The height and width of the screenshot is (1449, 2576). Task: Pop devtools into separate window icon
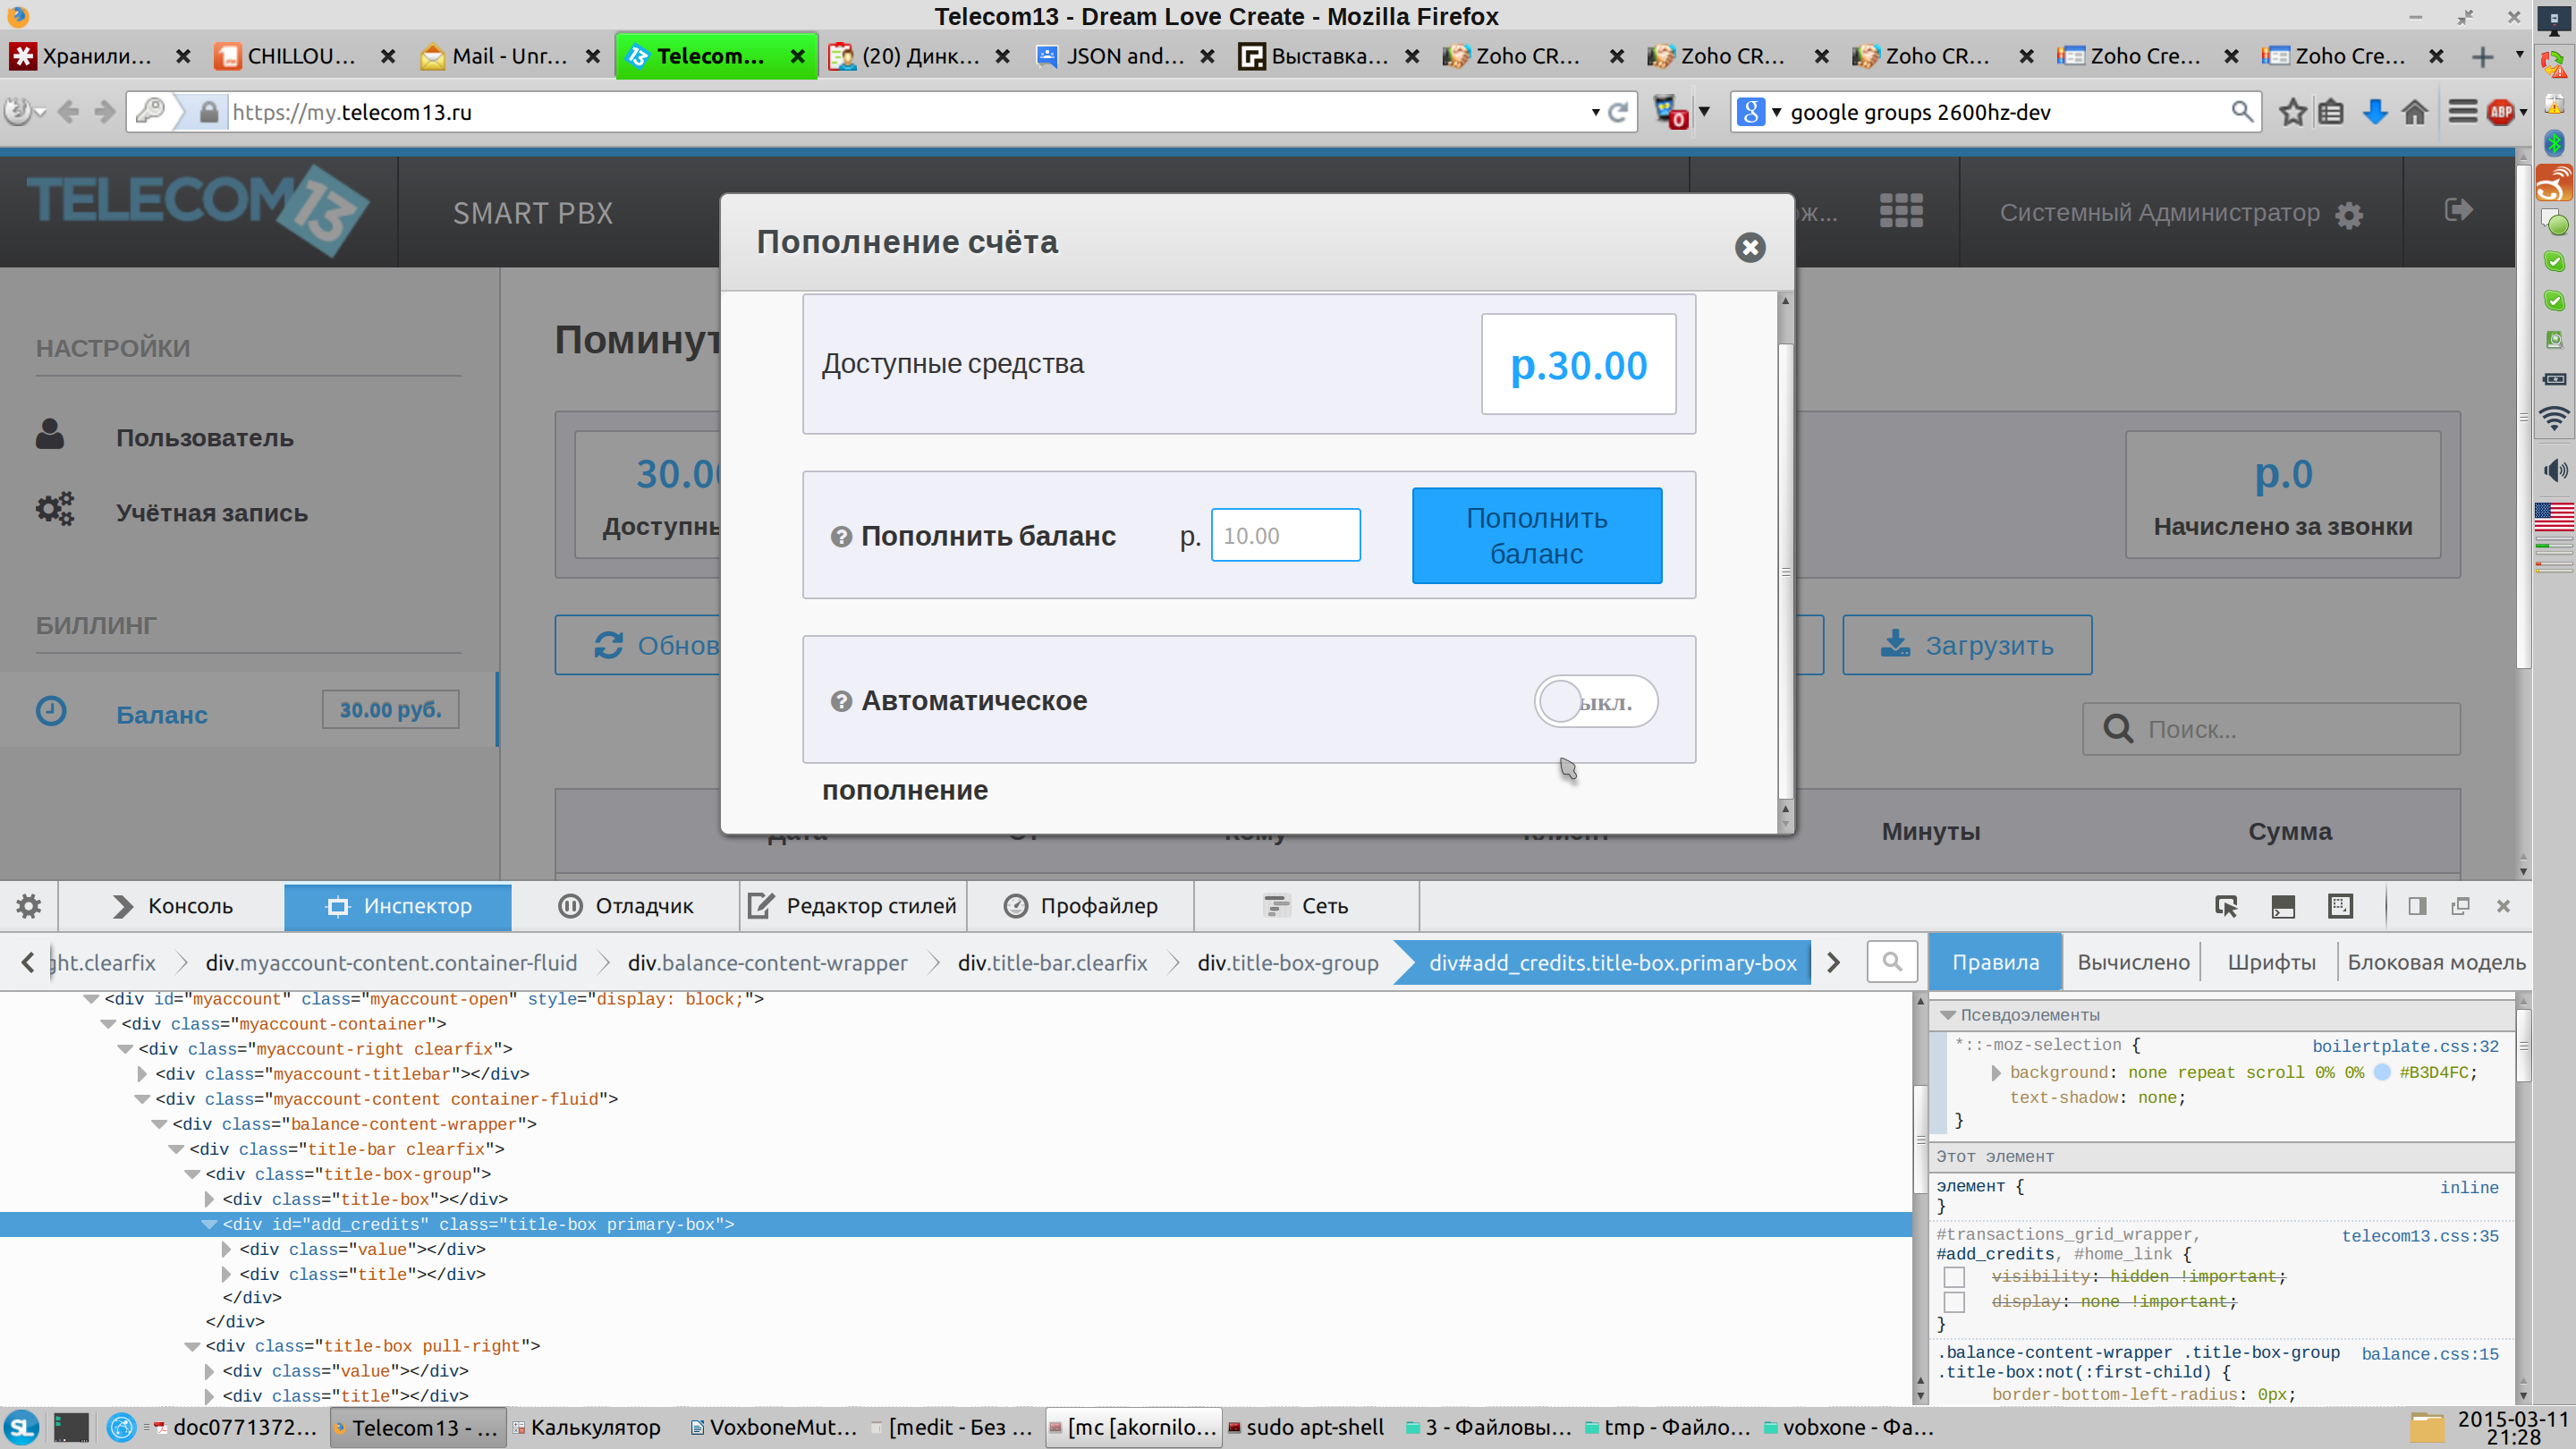(2460, 906)
